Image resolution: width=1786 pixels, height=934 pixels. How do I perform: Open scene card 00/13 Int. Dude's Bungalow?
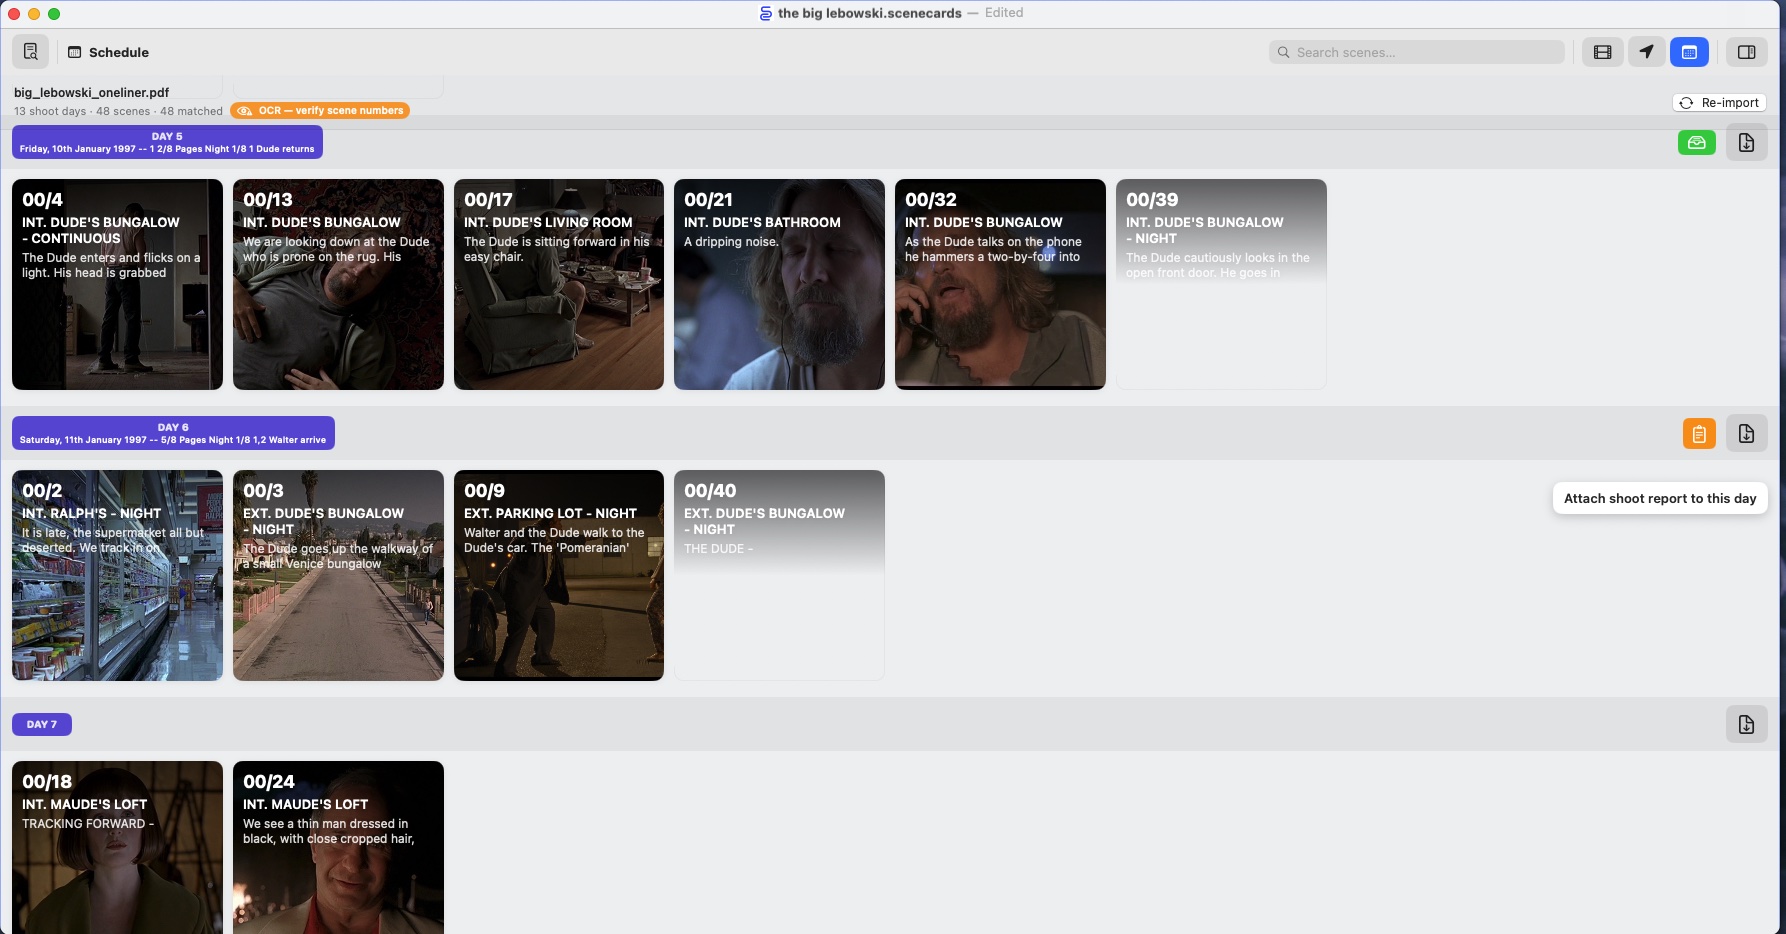click(x=338, y=284)
